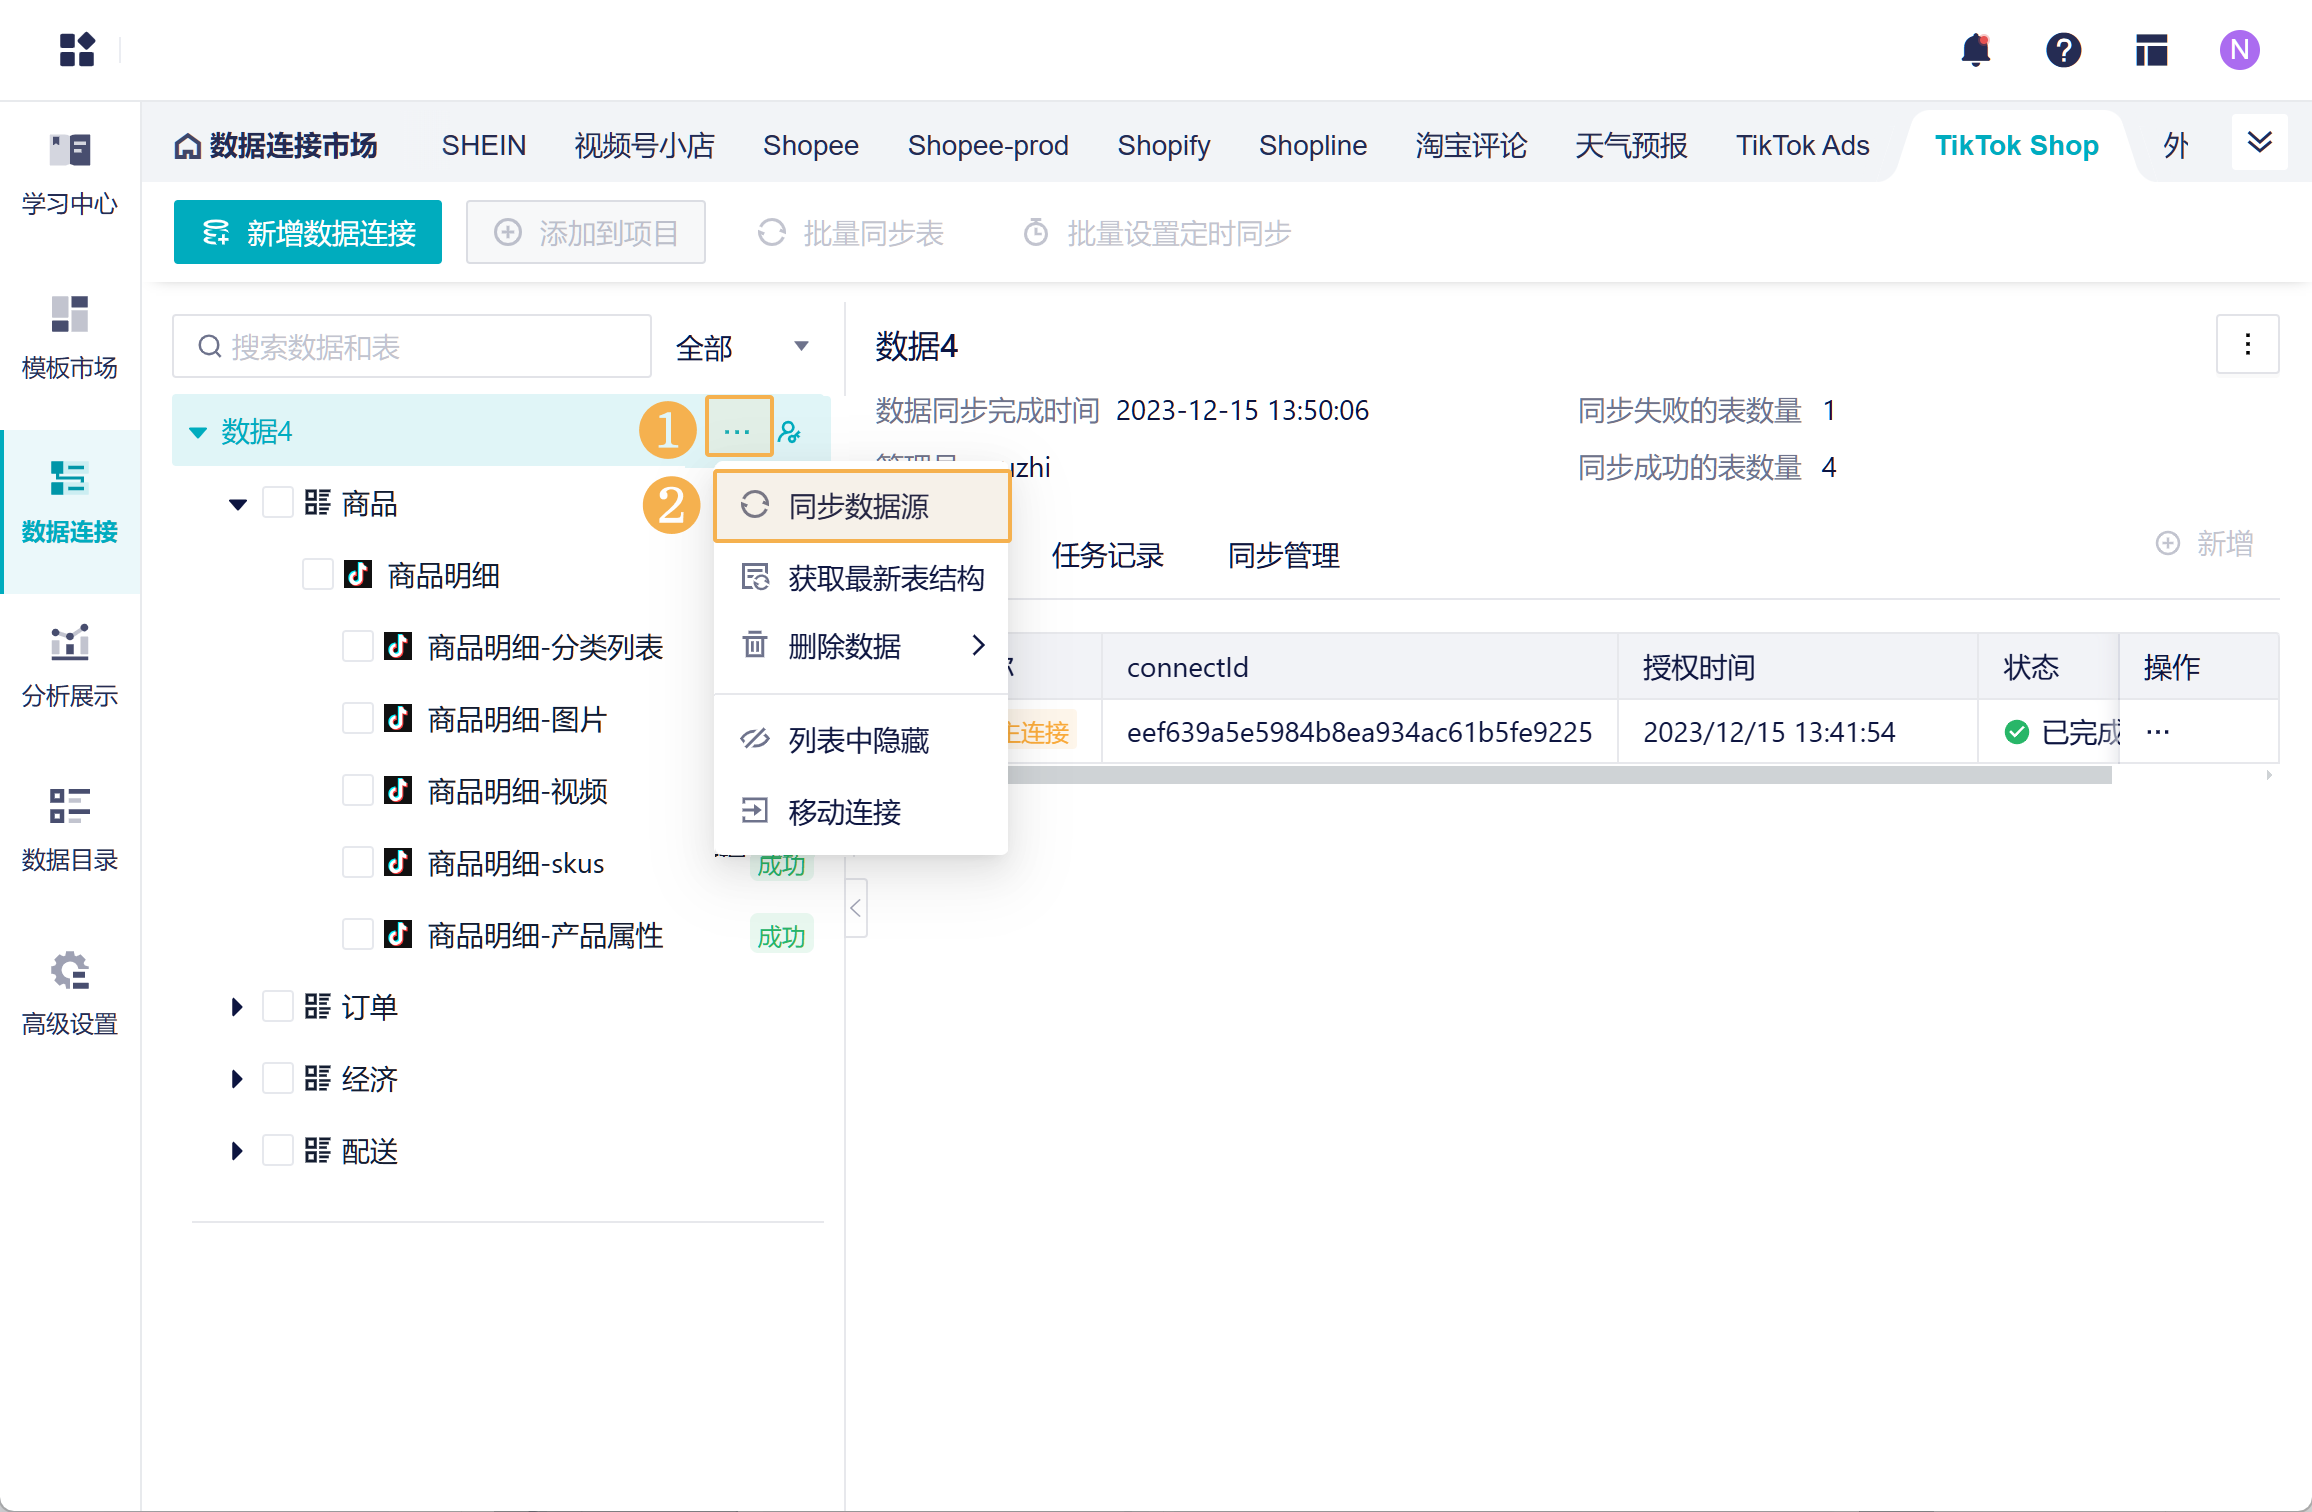Open 分析展示 in the sidebar

(70, 666)
